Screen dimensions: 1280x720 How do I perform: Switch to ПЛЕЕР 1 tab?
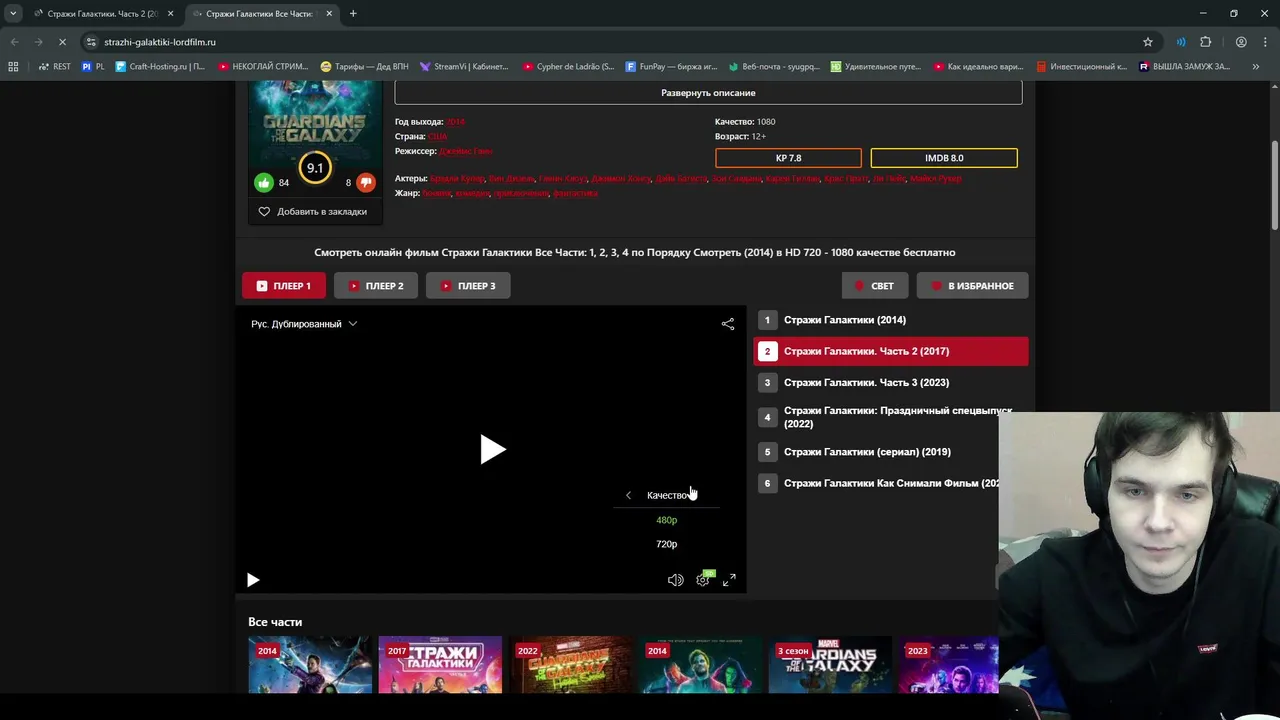click(x=284, y=286)
